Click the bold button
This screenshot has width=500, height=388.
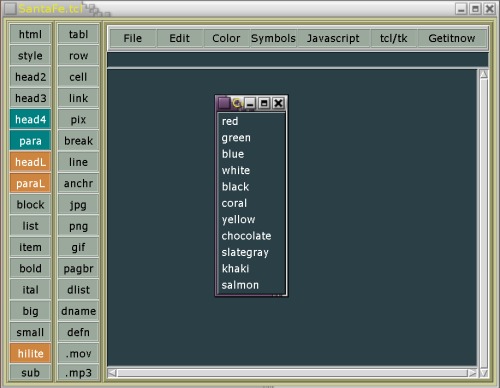pyautogui.click(x=30, y=268)
